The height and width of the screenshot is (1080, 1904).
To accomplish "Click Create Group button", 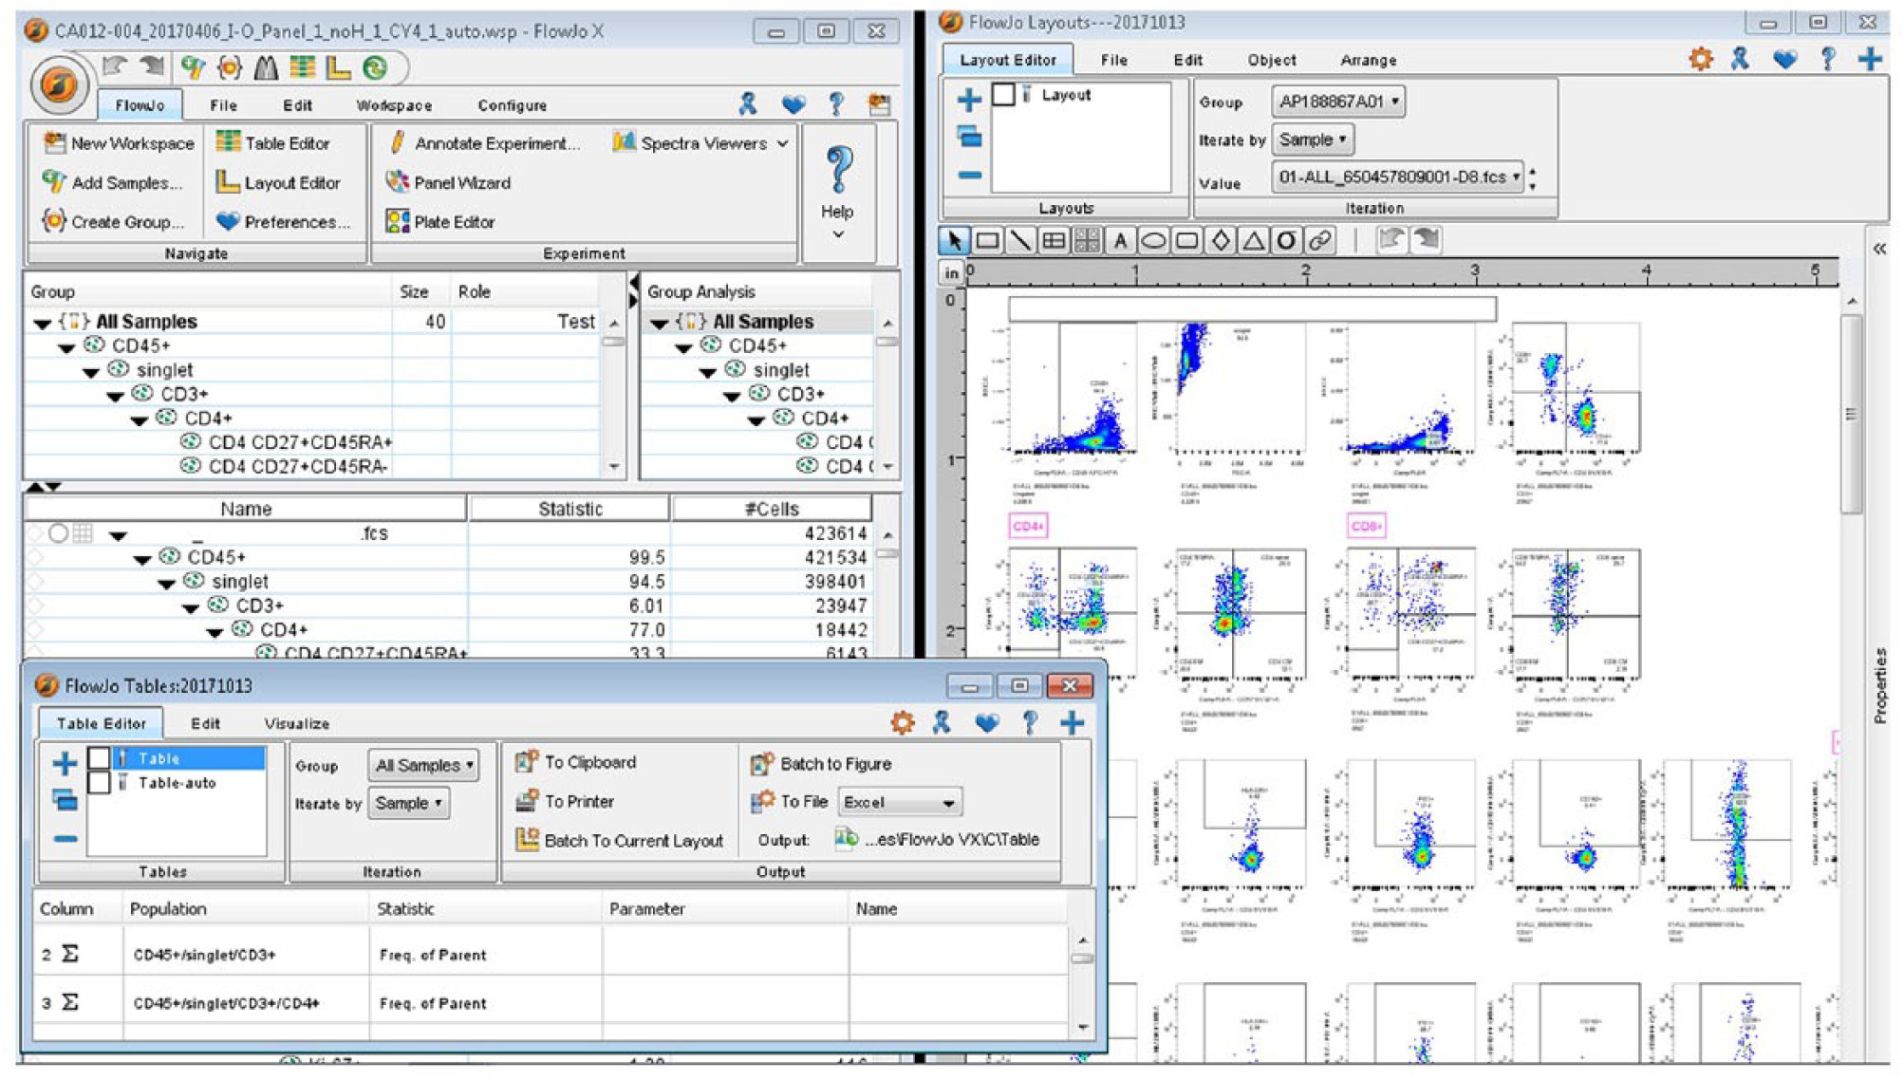I will pos(113,222).
